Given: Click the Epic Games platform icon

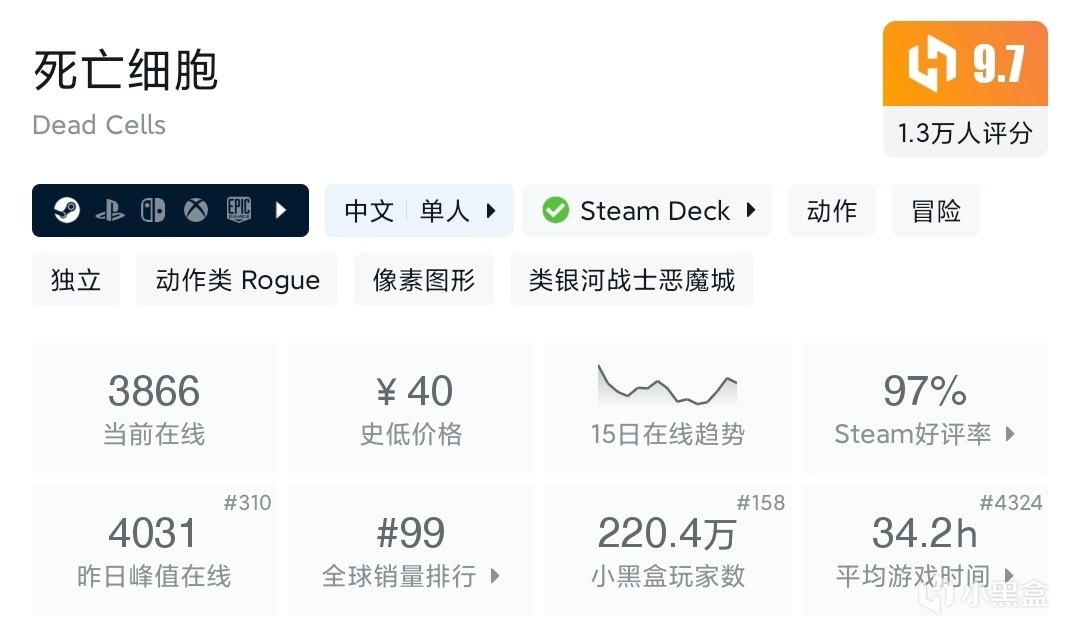Looking at the screenshot, I should click(x=238, y=210).
